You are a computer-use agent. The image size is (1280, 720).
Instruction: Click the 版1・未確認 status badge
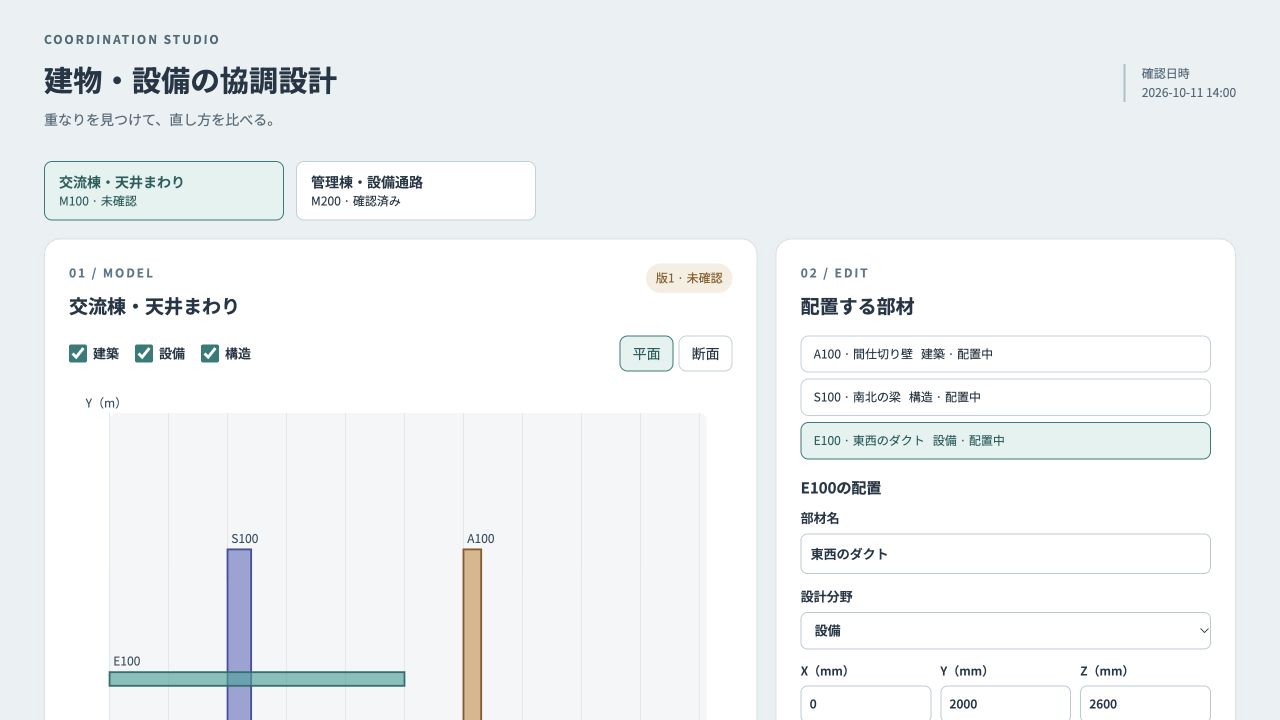tap(689, 278)
